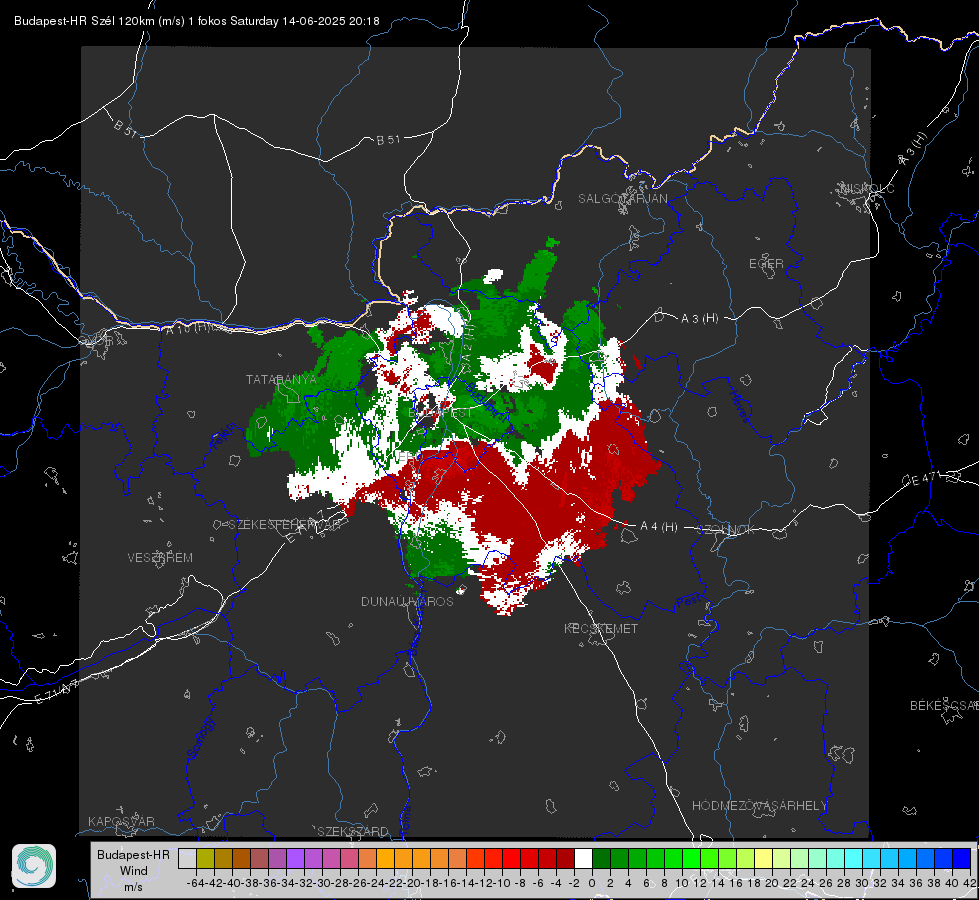Click the A 3 (H) label near Miskolc

pyautogui.click(x=913, y=149)
